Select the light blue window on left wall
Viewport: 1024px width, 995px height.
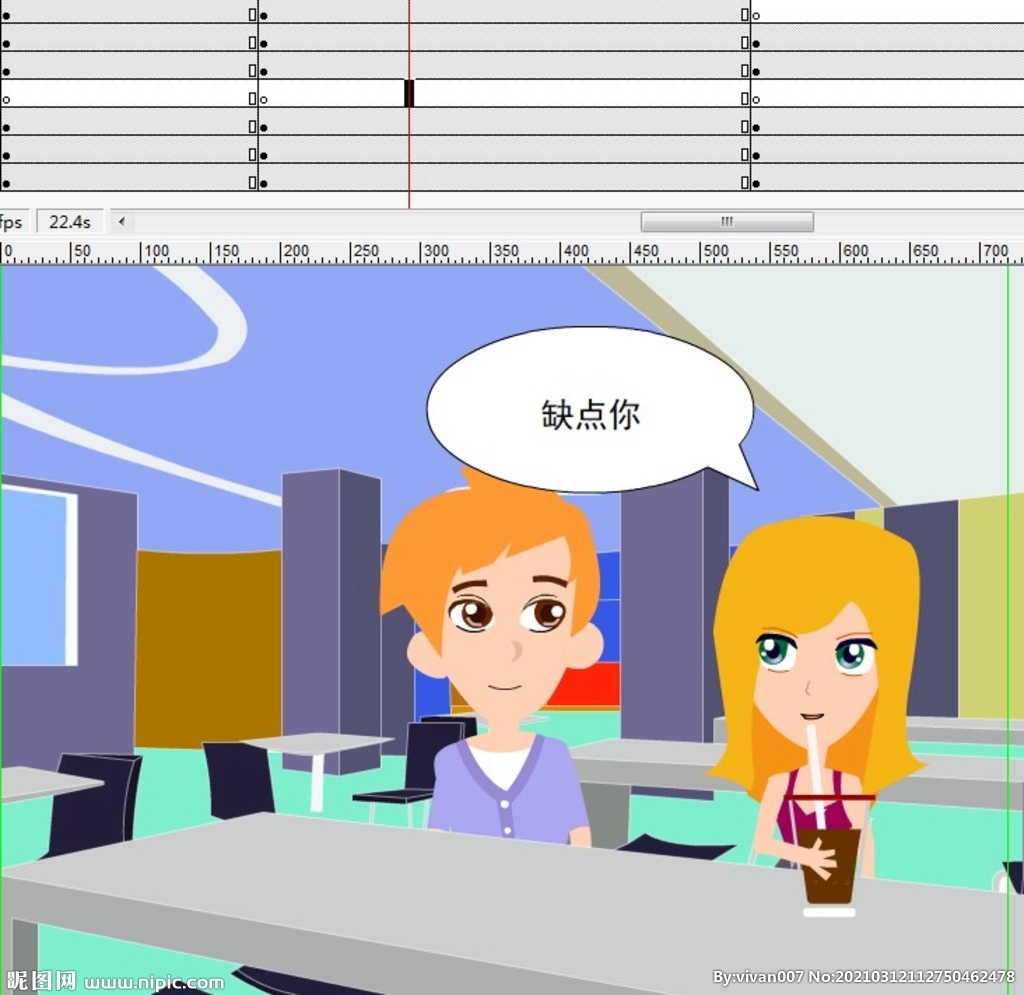pos(38,576)
